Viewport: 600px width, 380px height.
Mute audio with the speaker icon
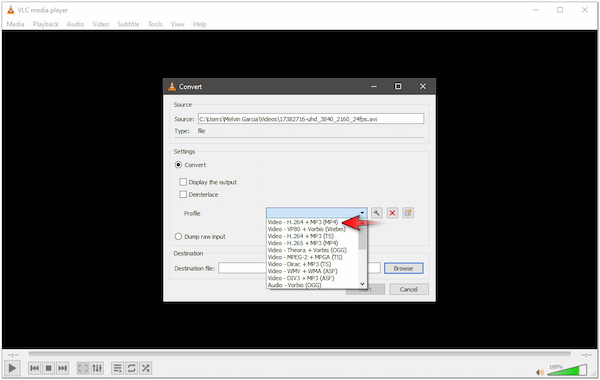click(540, 372)
